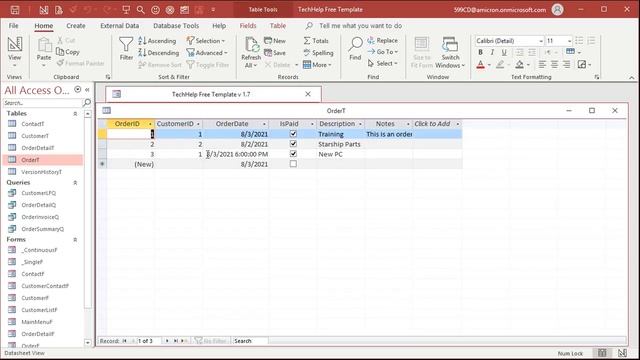Click Replace in Find group
Image resolution: width=640 pixels, height=360 pixels.
coord(382,40)
